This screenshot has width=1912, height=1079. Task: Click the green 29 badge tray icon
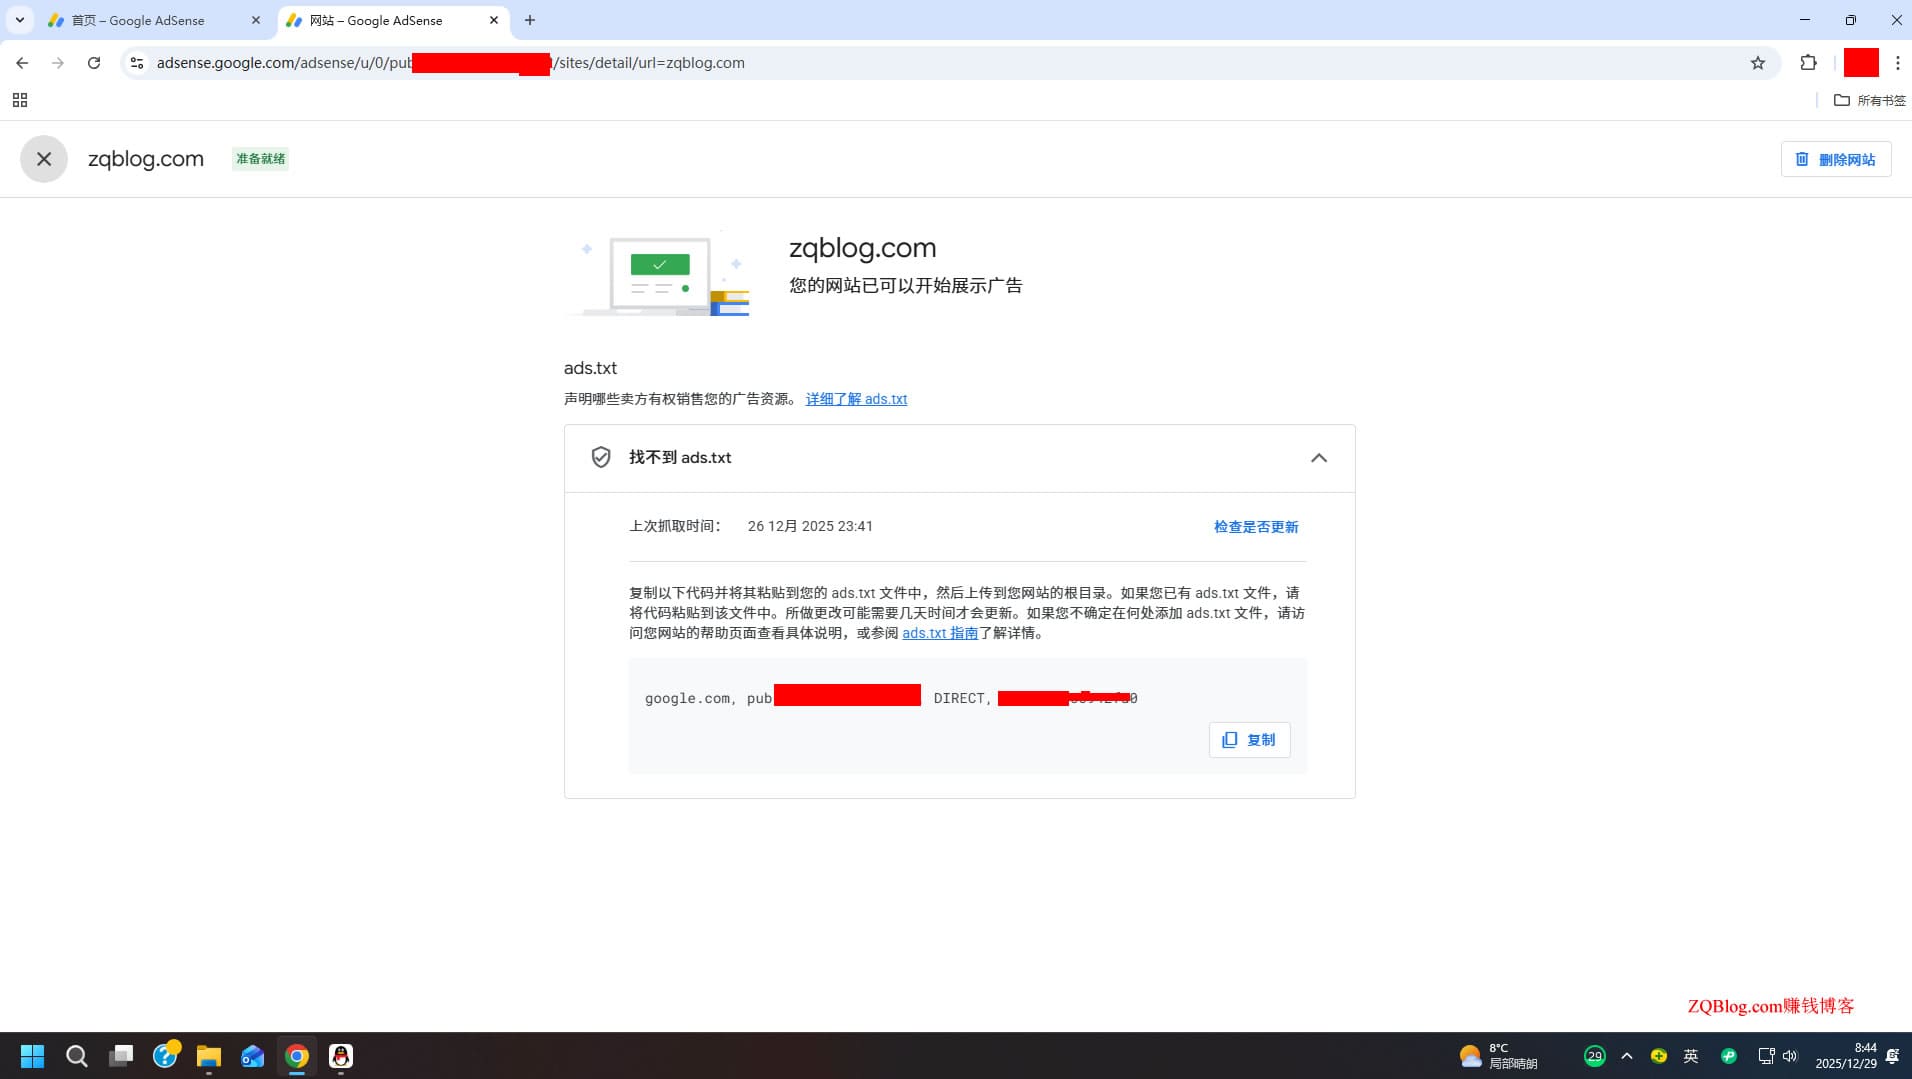pos(1595,1056)
